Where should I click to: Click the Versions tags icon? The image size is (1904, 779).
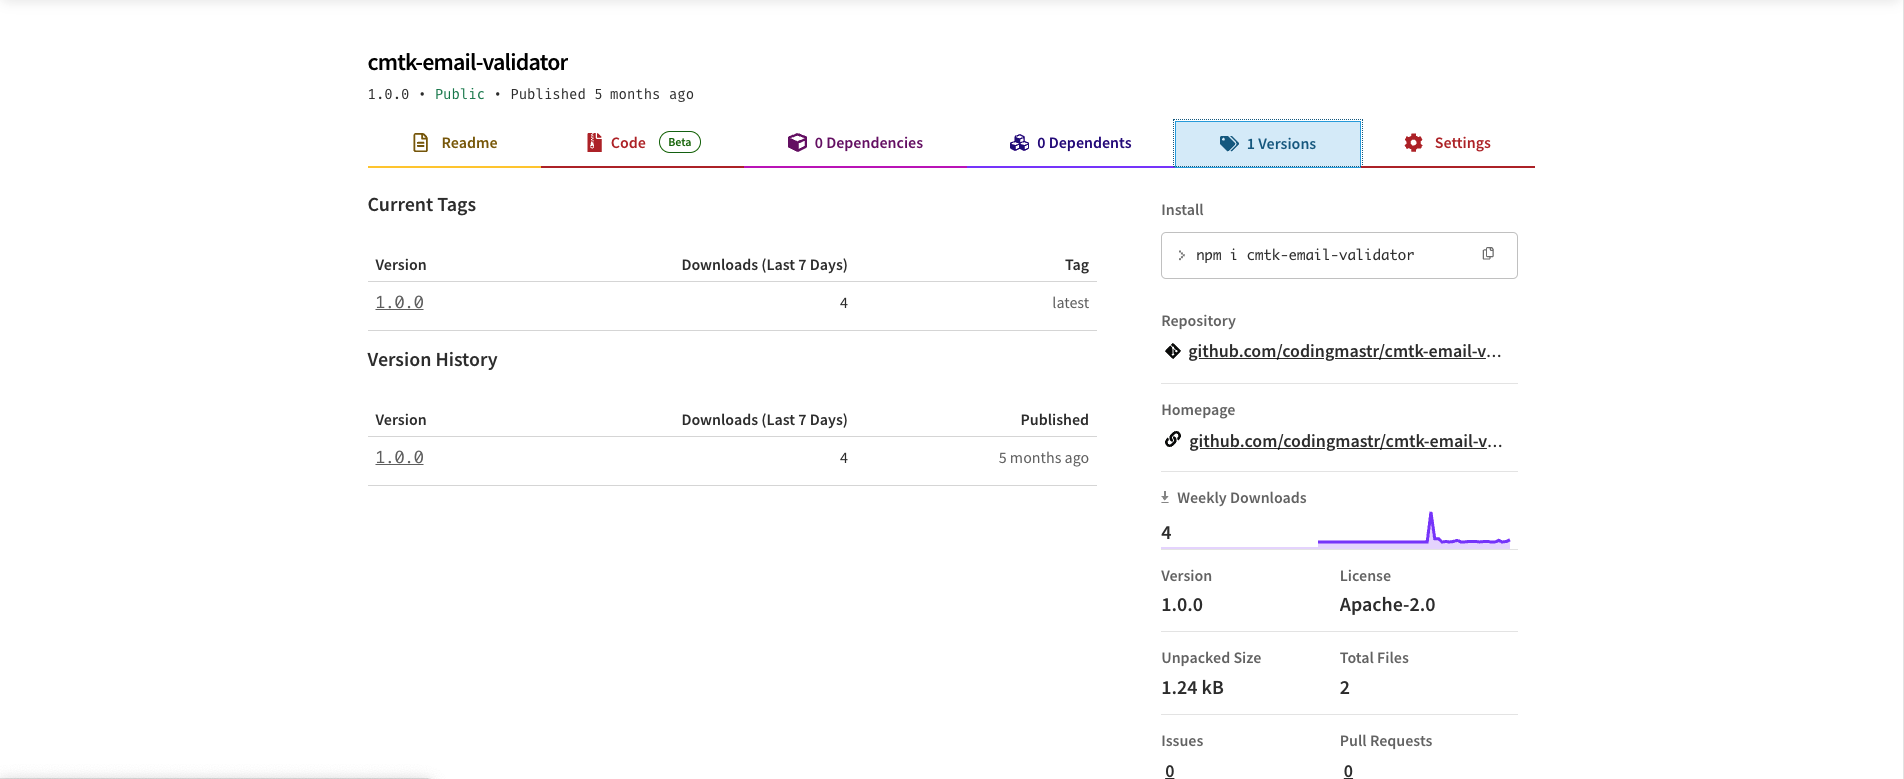1229,144
